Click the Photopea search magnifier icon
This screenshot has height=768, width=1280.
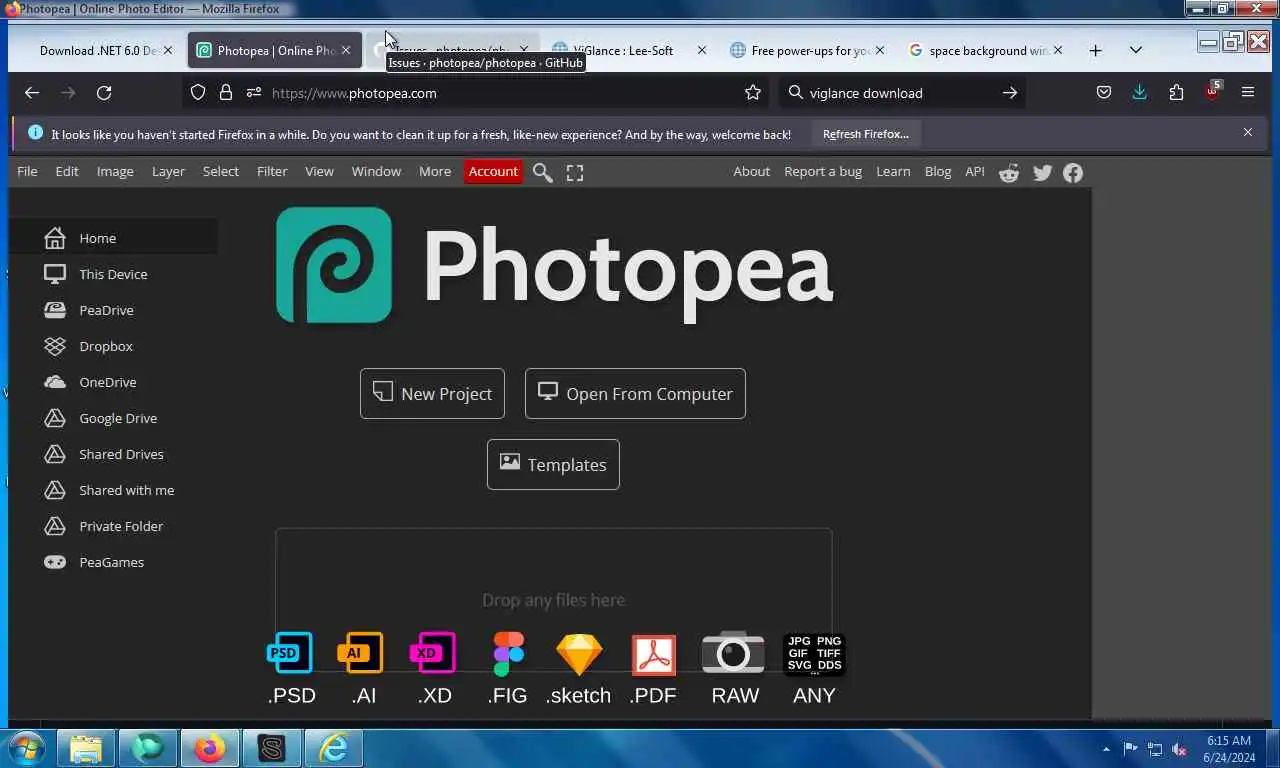(542, 172)
